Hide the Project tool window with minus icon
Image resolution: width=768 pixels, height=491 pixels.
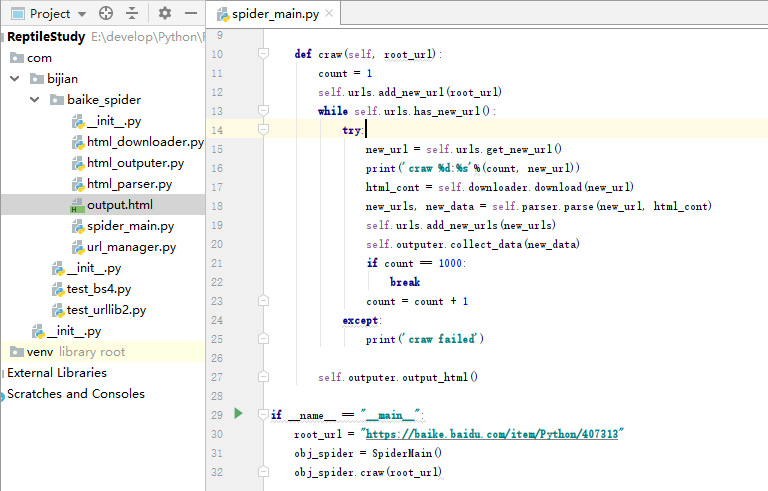click(x=189, y=14)
